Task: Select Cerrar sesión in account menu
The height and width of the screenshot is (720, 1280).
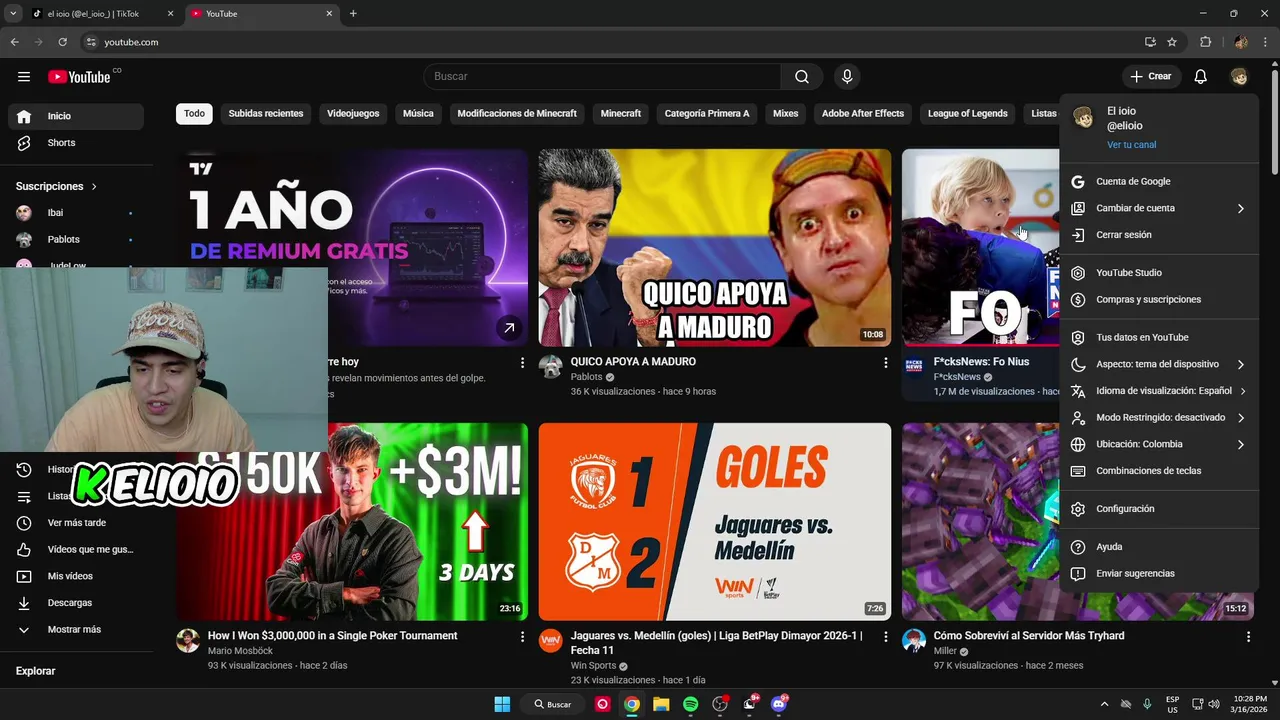Action: point(1159,235)
